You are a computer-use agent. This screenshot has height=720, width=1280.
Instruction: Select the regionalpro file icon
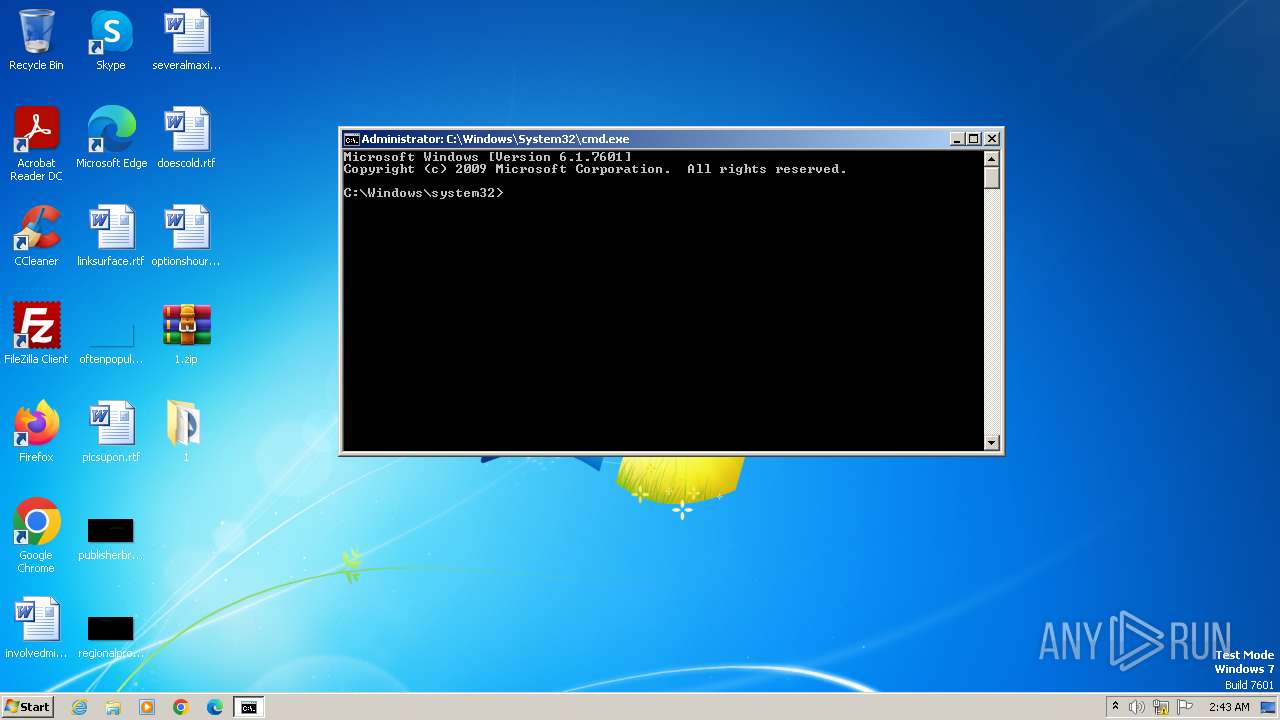[111, 636]
